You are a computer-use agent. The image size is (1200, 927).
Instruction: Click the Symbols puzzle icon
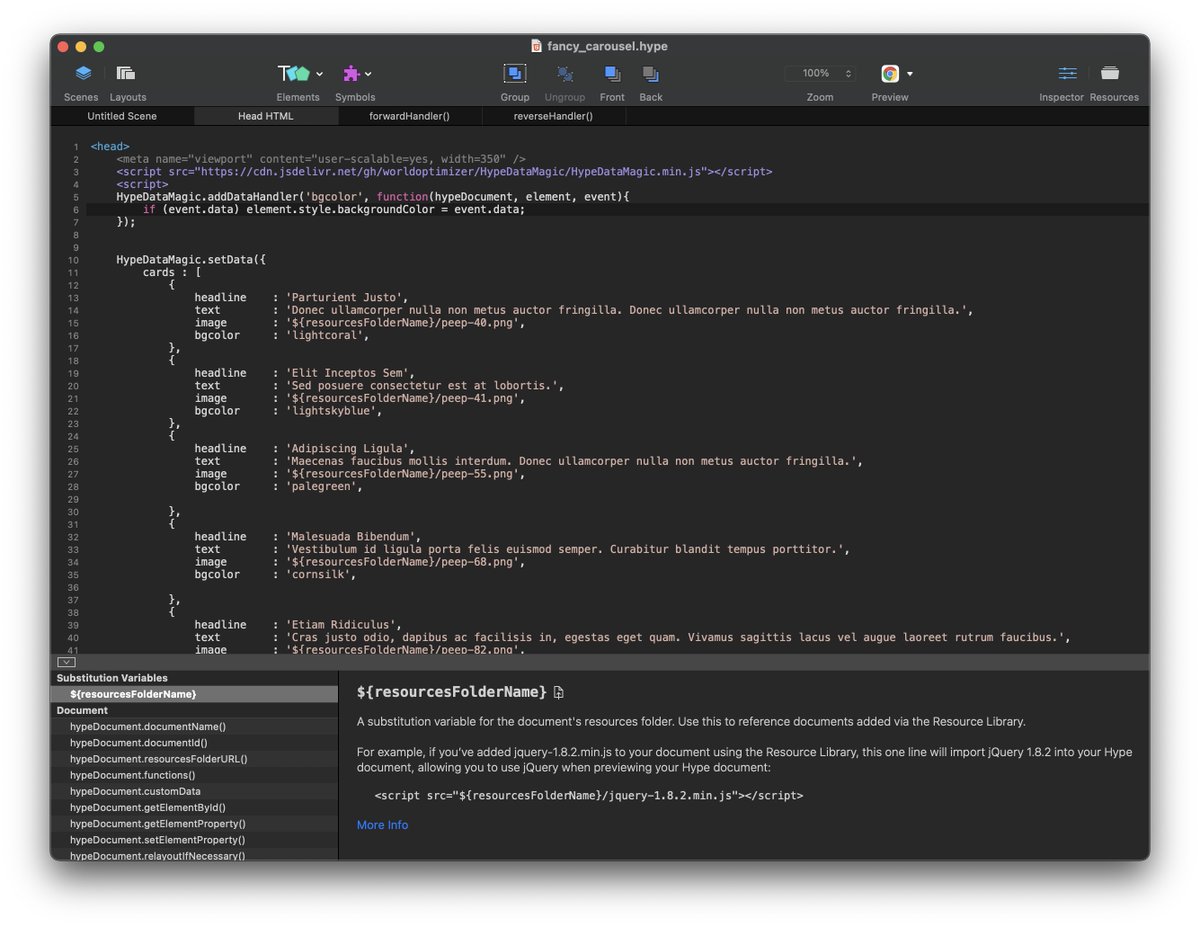click(351, 73)
